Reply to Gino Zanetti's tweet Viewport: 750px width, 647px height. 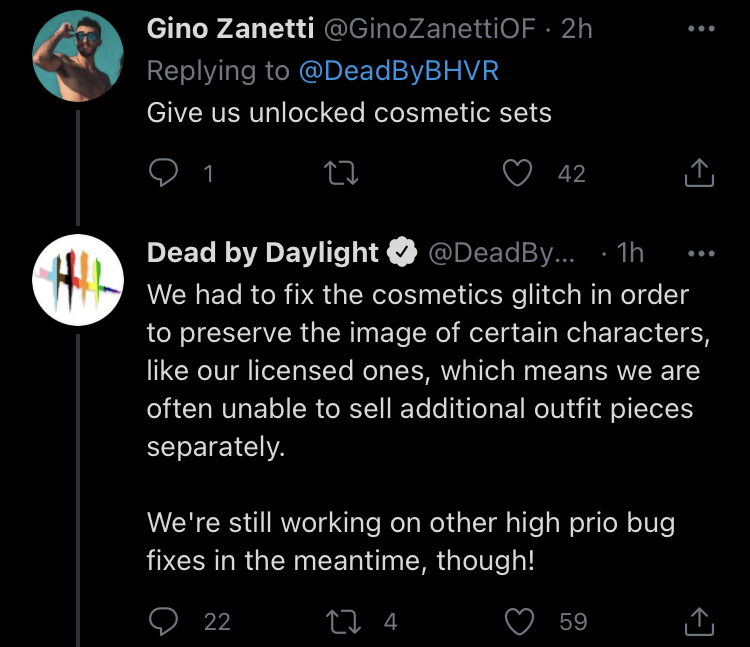(164, 173)
